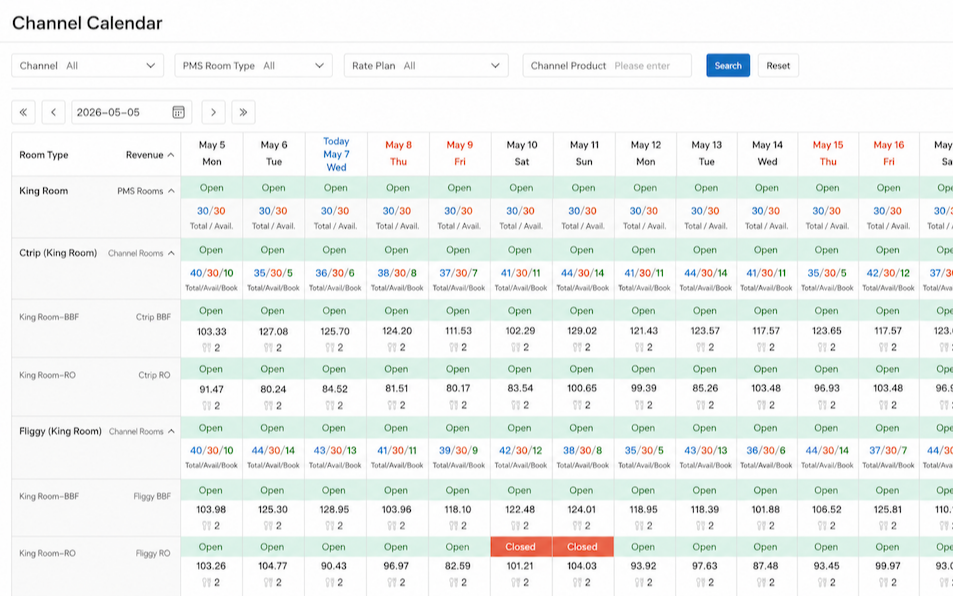Click the occupancy icon under Ctrip BBF May 5
Screen dimensions: 953x596
pos(207,348)
